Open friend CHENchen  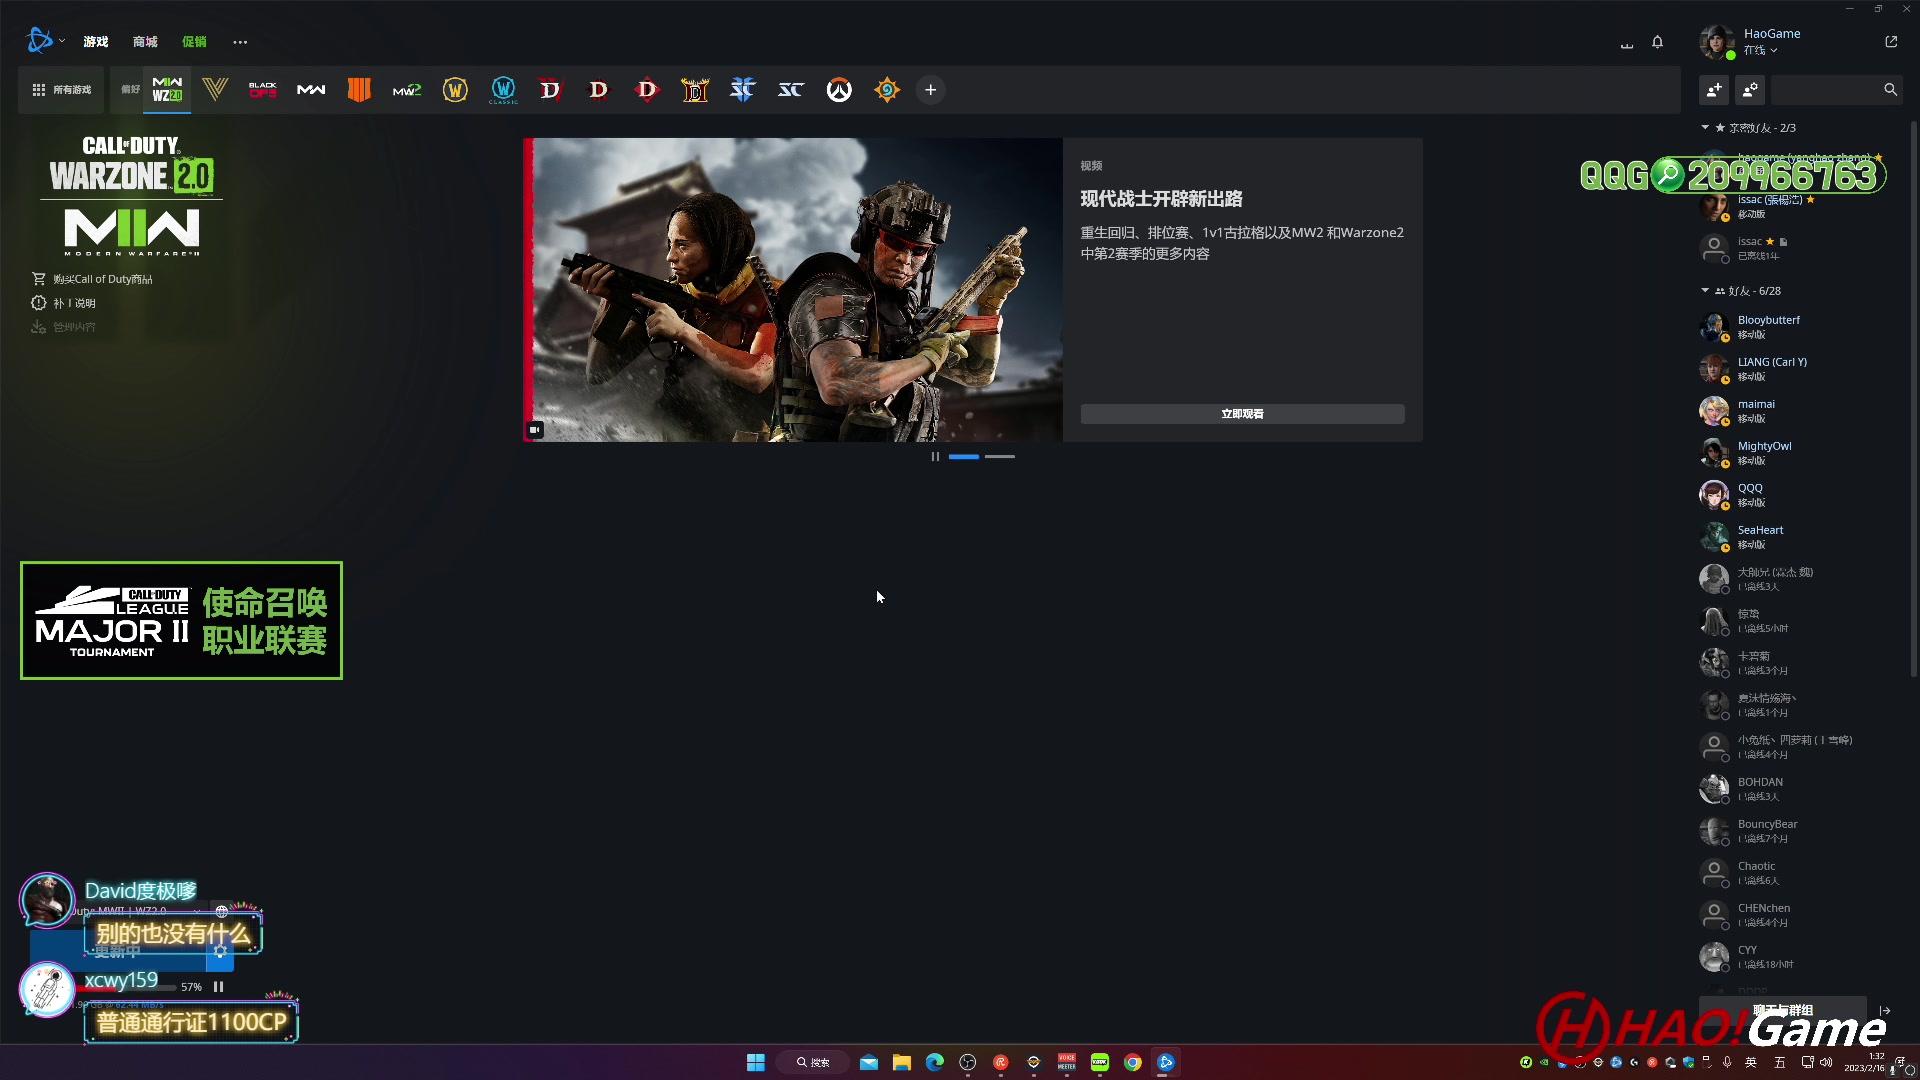tap(1800, 915)
